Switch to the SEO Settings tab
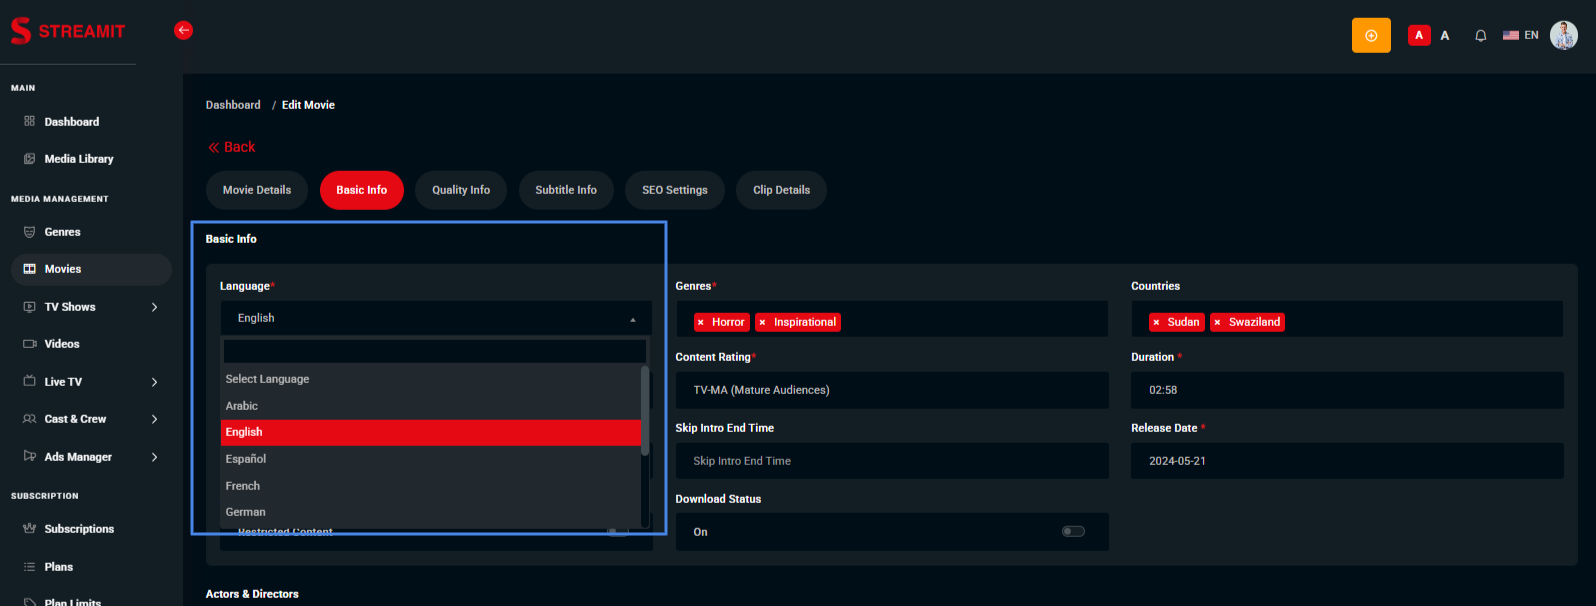 [674, 190]
